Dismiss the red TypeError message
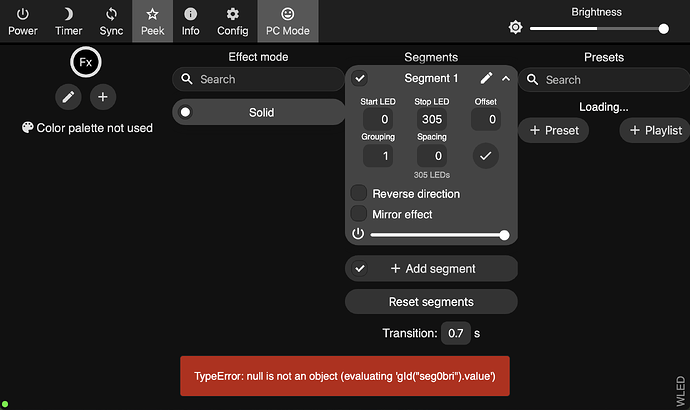Screen dimensions: 690x410 (x=345, y=376)
